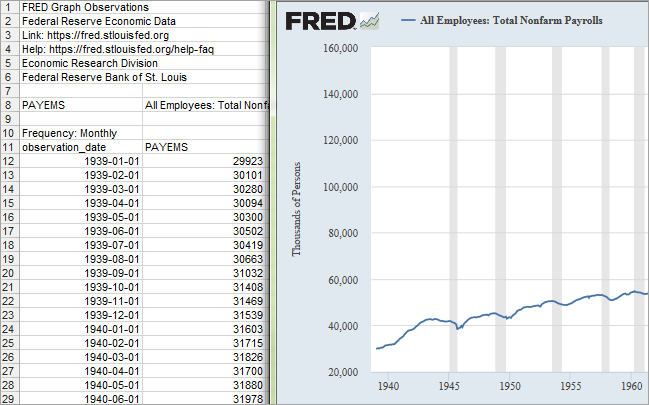This screenshot has height=405, width=649.
Task: Select the value cell 30419
Action: (206, 245)
